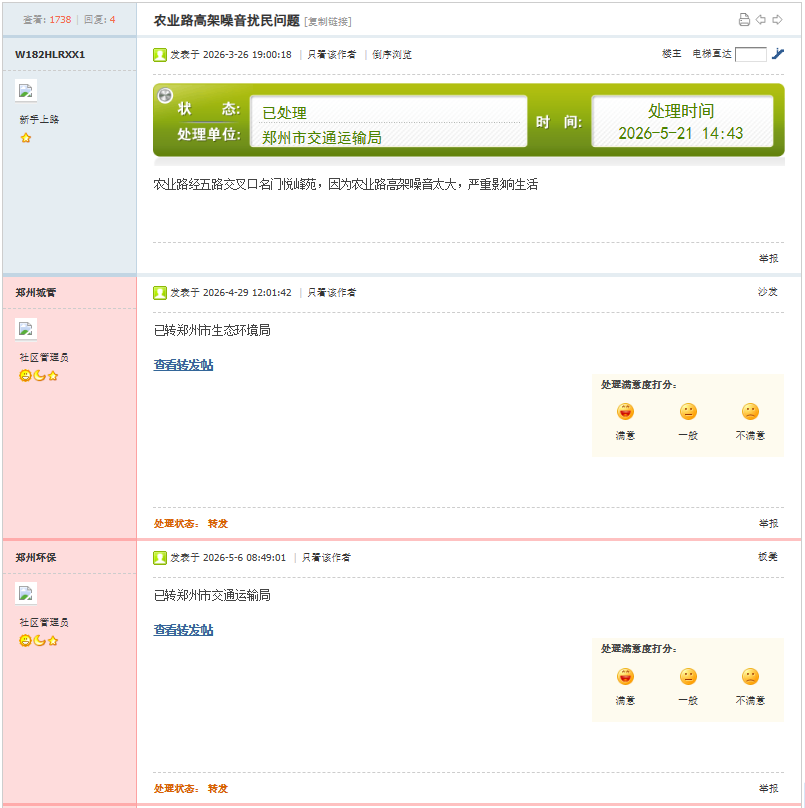Click 郑州环保 avatar image
805x808 pixels.
(x=26, y=594)
